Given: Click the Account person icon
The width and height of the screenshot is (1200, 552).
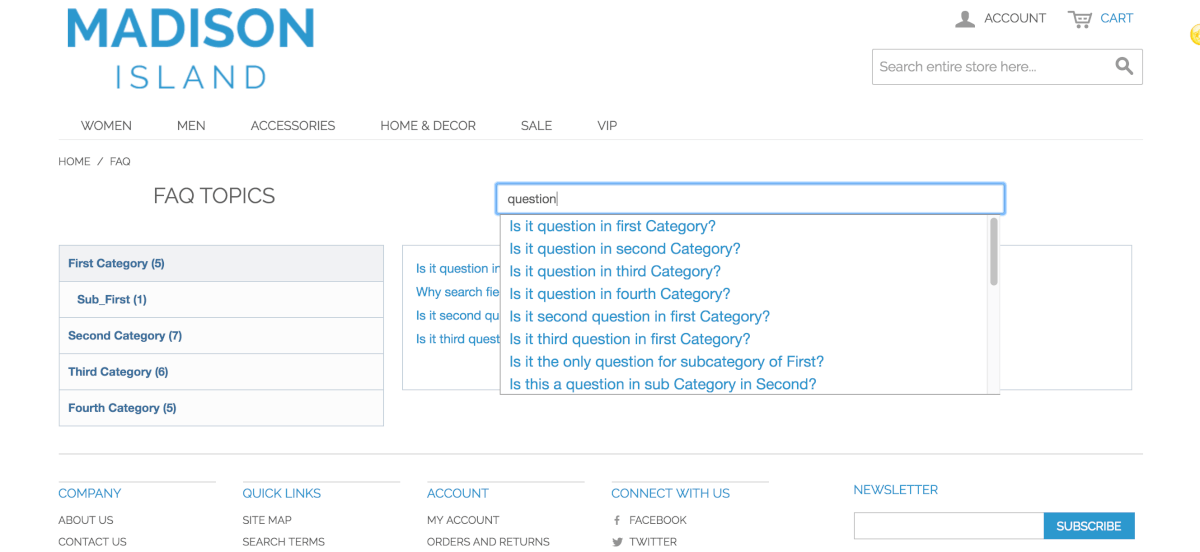Looking at the screenshot, I should point(965,19).
